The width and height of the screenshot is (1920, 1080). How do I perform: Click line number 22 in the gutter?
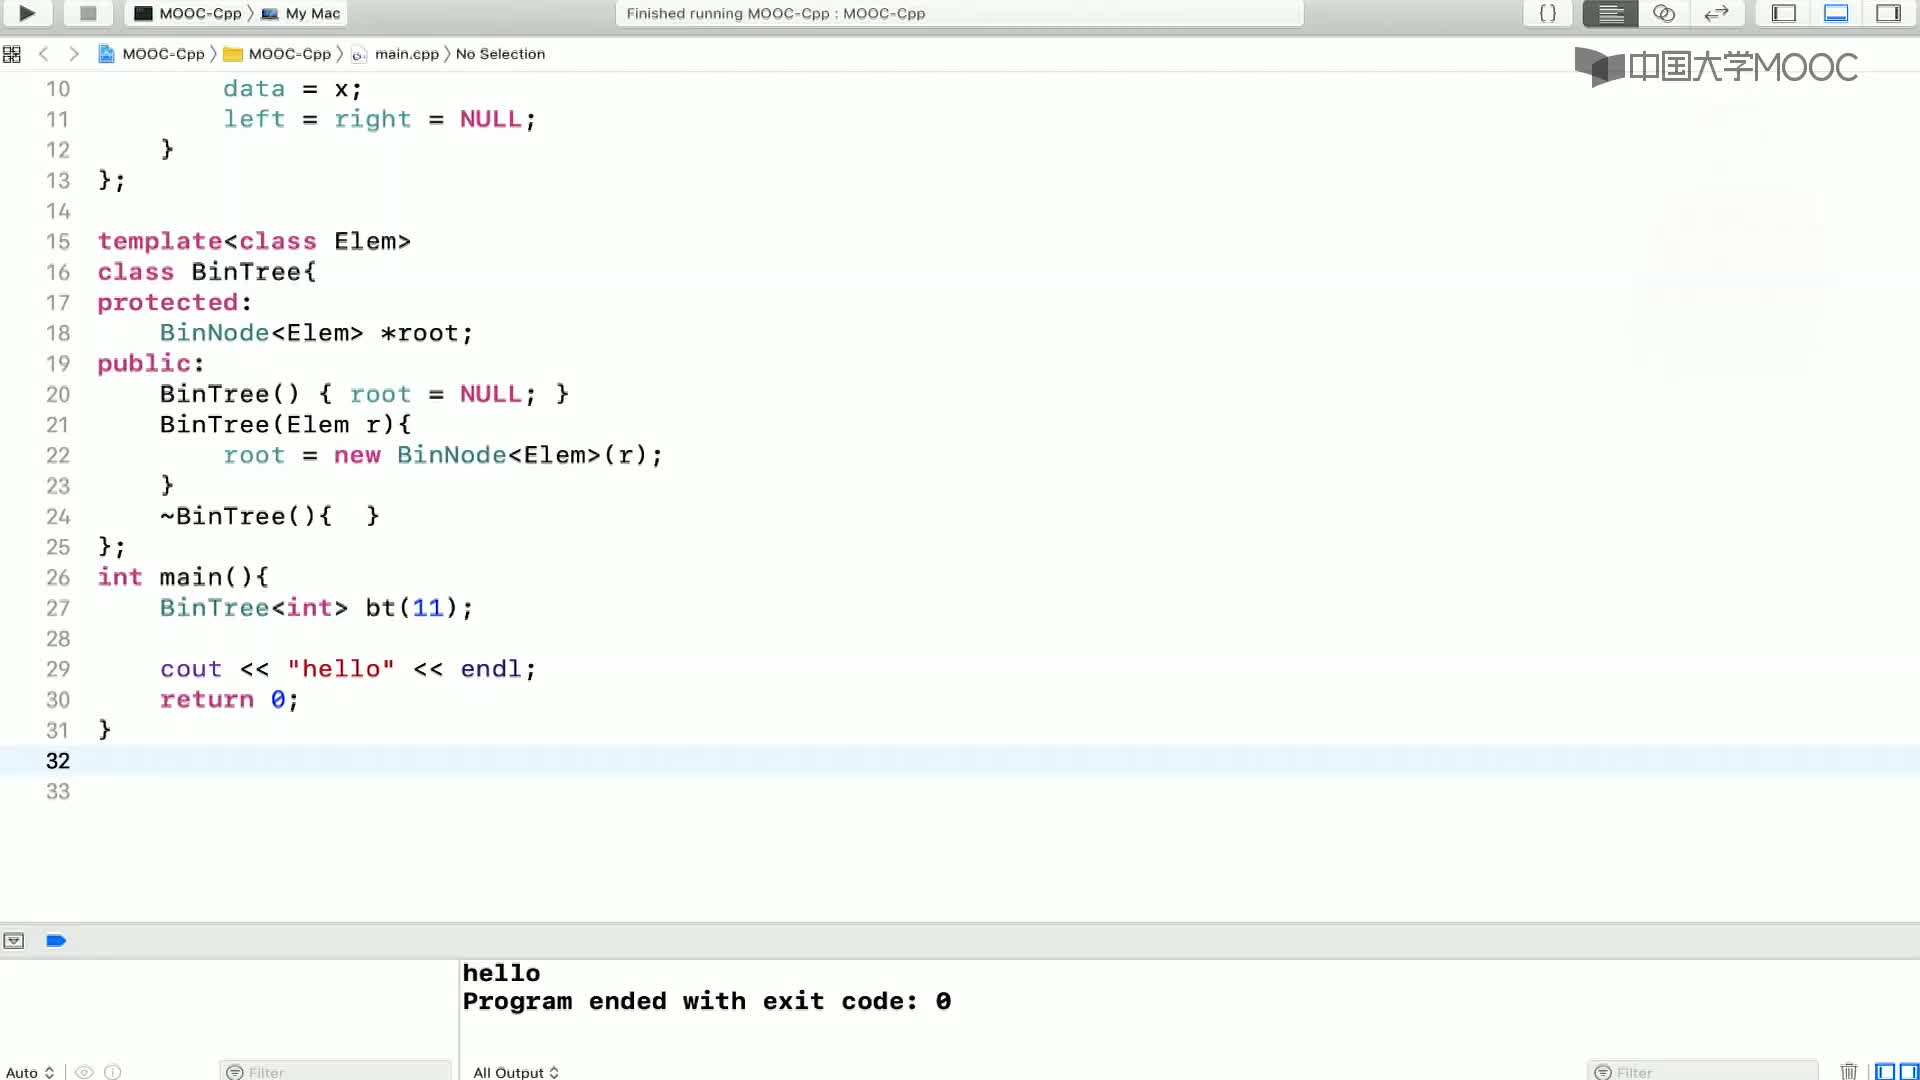(57, 455)
